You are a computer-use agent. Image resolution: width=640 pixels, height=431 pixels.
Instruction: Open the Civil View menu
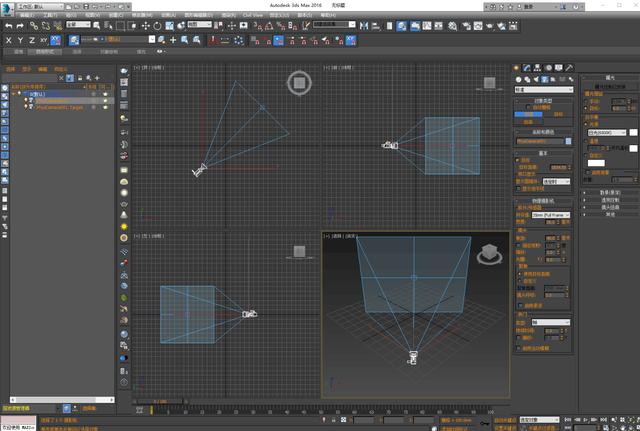[253, 15]
